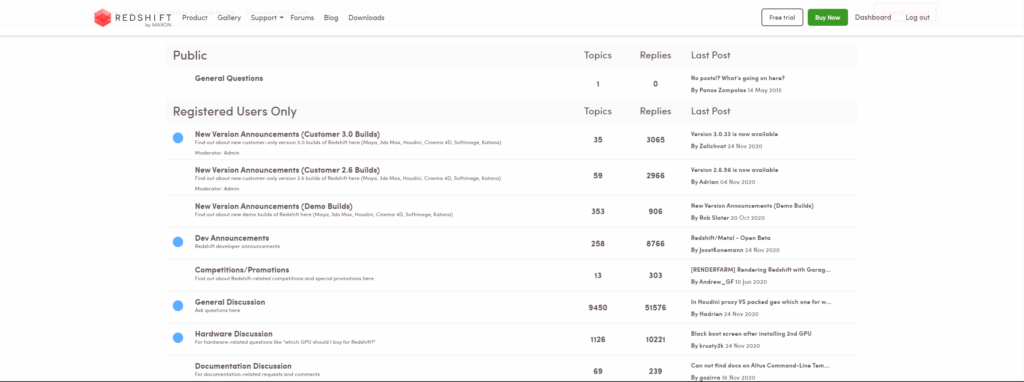Click blue unread dot beside General Discussion
The image size is (1024, 382).
[178, 306]
